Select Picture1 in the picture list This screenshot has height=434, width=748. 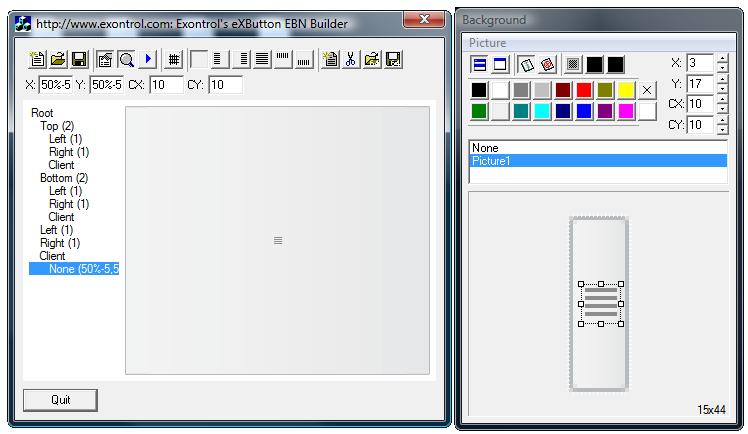tap(490, 161)
